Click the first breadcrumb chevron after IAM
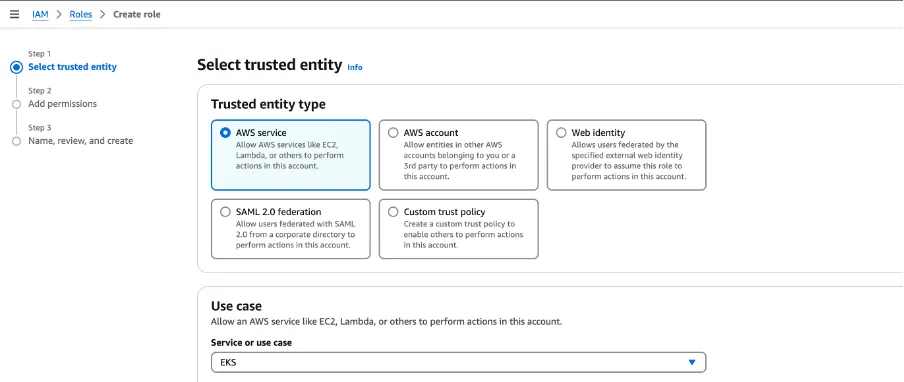Image resolution: width=904 pixels, height=382 pixels. click(x=59, y=14)
